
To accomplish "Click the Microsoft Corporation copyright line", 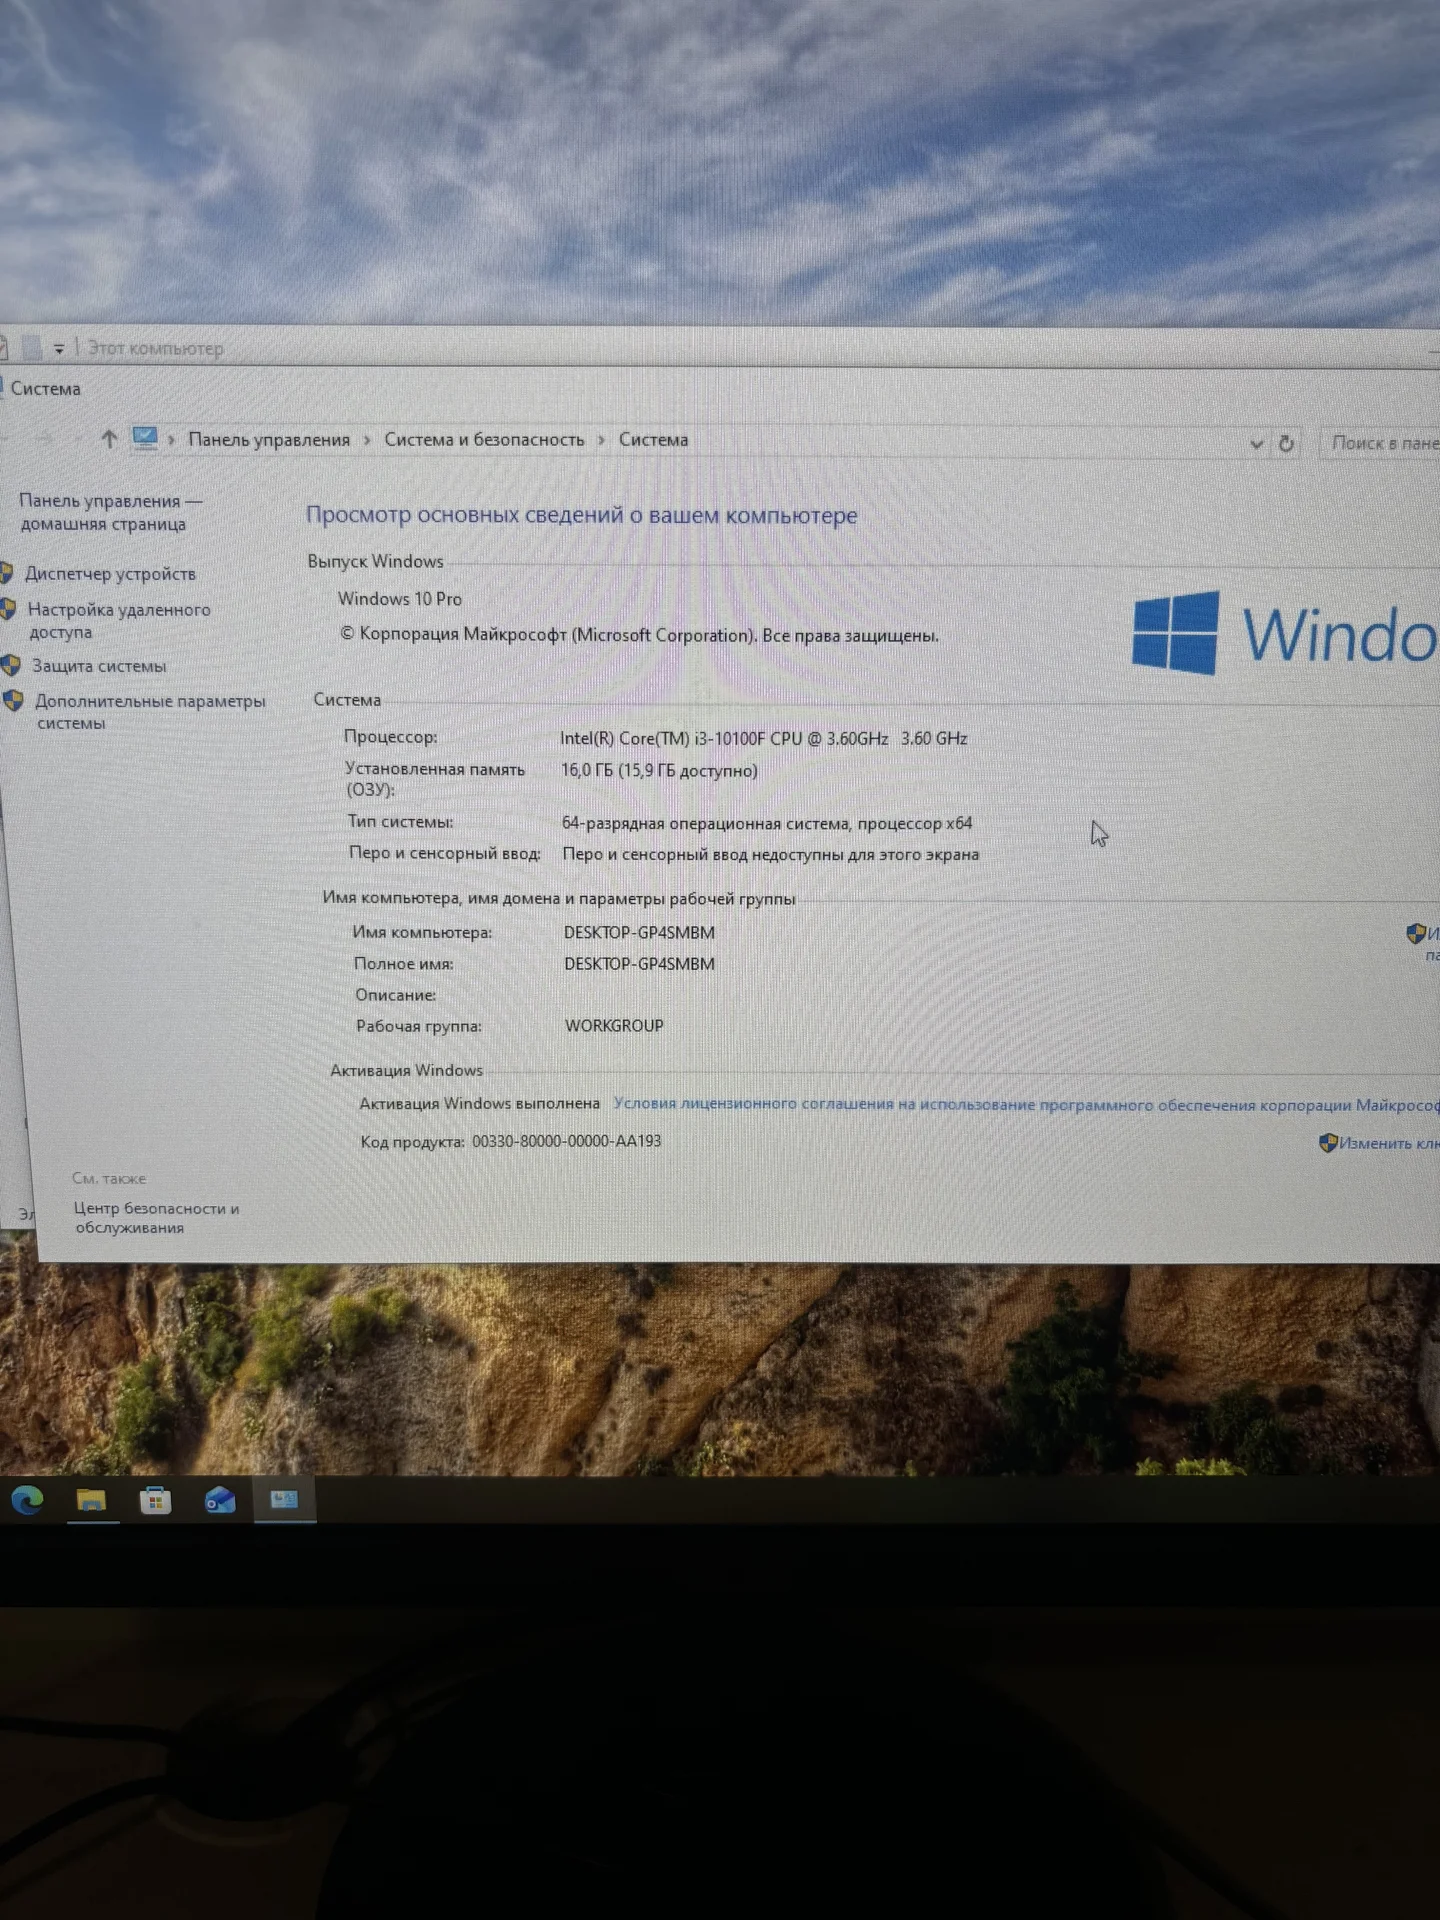I will [639, 634].
